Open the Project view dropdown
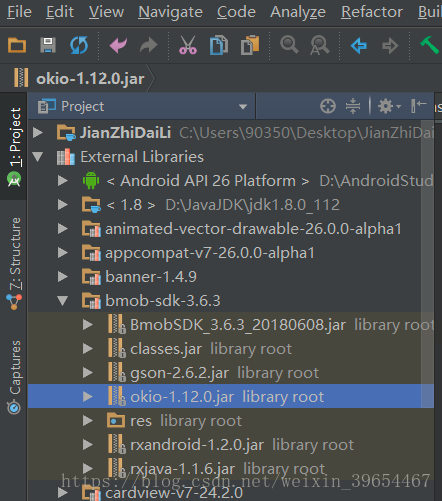This screenshot has width=442, height=501. pyautogui.click(x=243, y=107)
